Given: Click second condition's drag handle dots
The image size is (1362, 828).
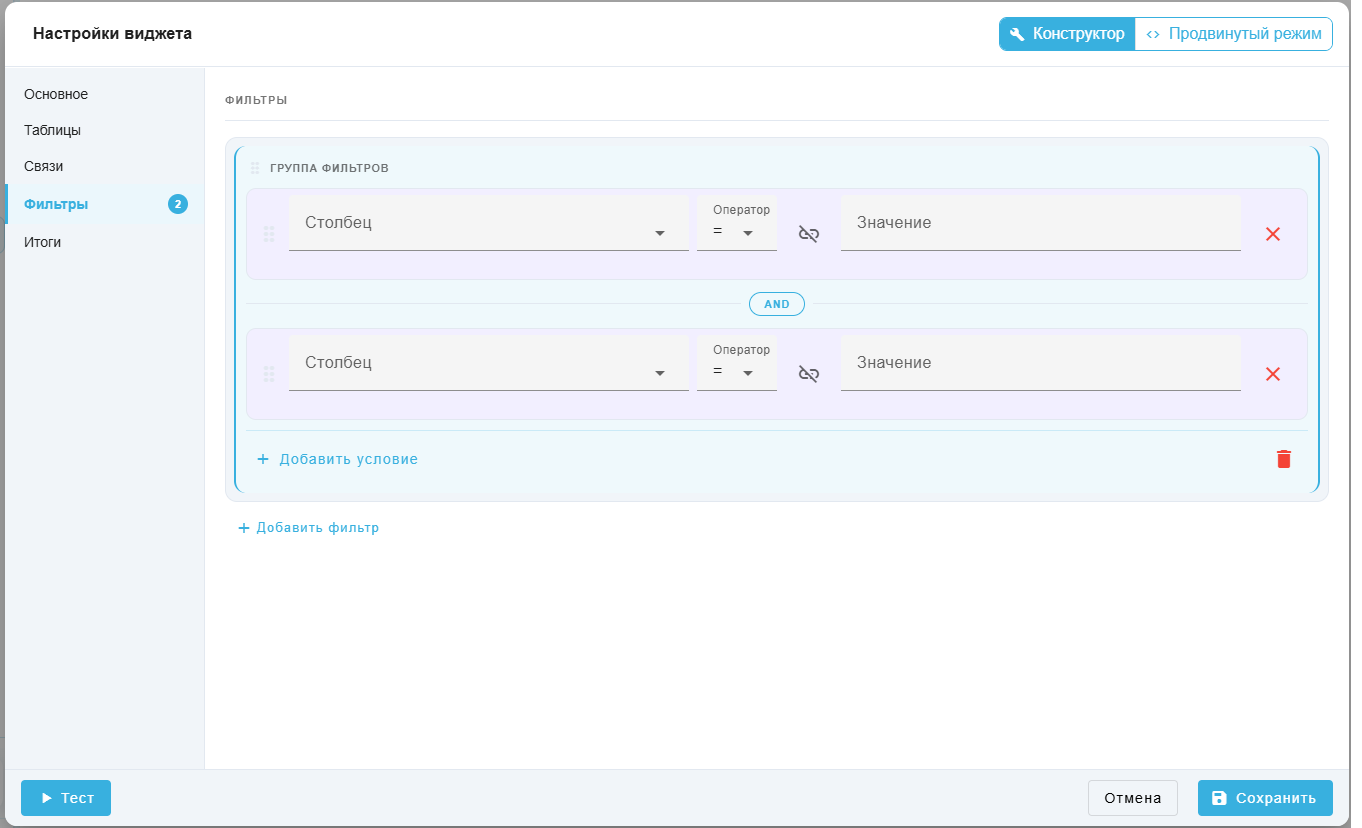Looking at the screenshot, I should coord(269,374).
